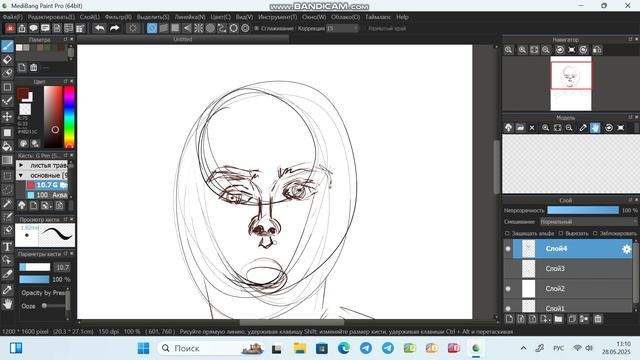Open Слой4 layer settings gear

pos(627,249)
